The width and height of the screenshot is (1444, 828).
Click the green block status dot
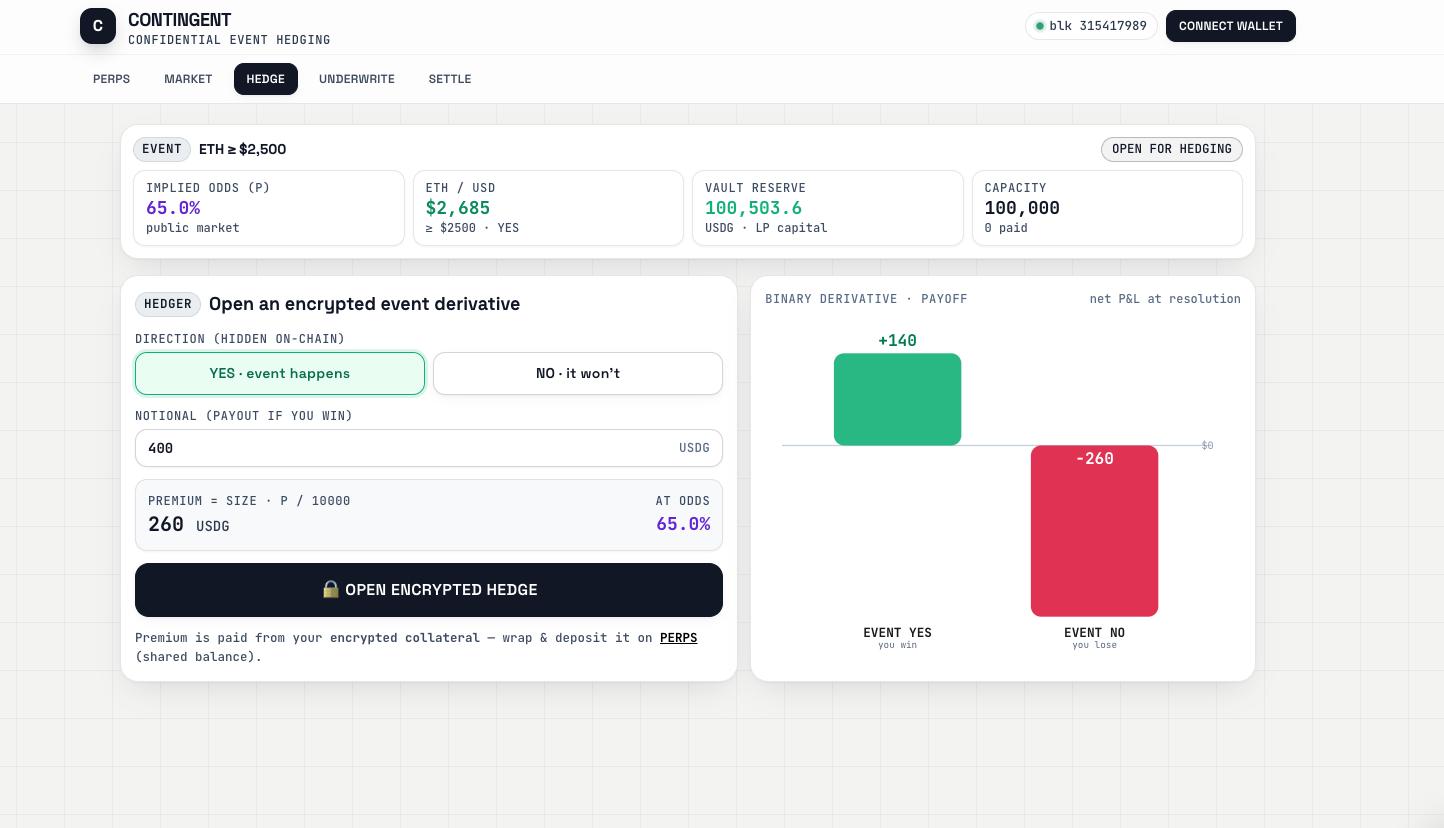click(1040, 26)
